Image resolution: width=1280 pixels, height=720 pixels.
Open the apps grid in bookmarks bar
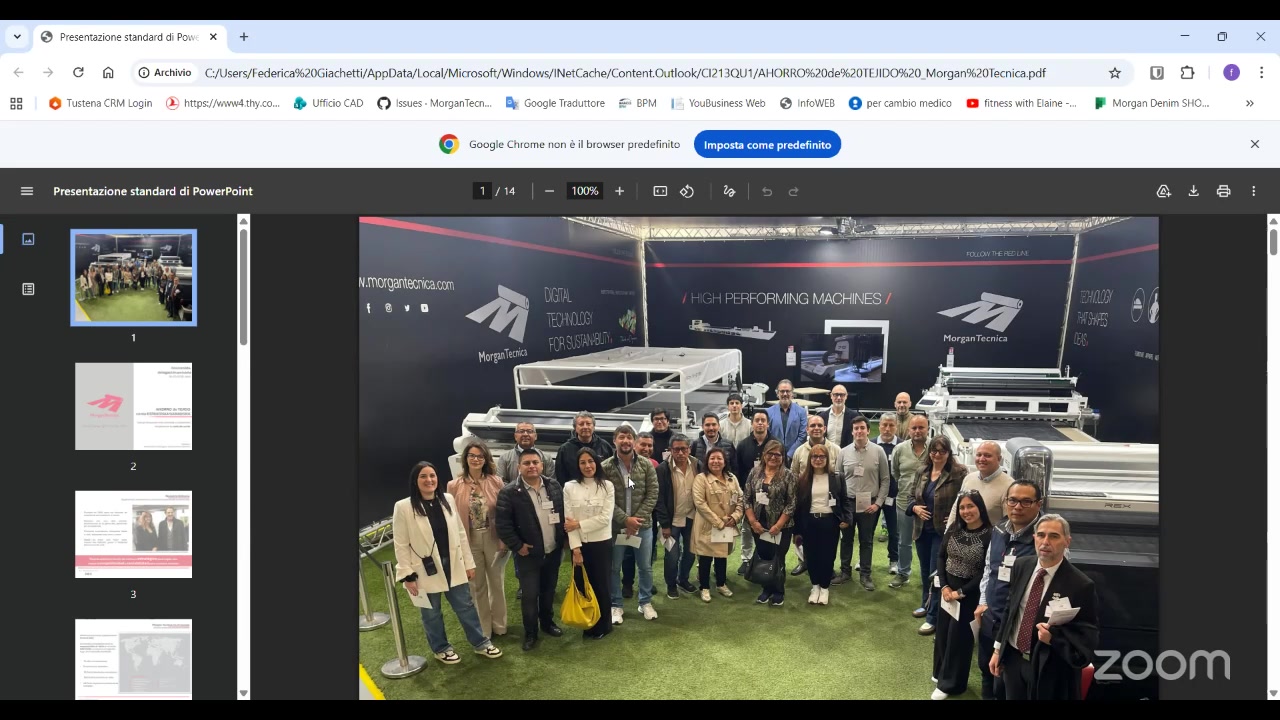click(x=16, y=103)
